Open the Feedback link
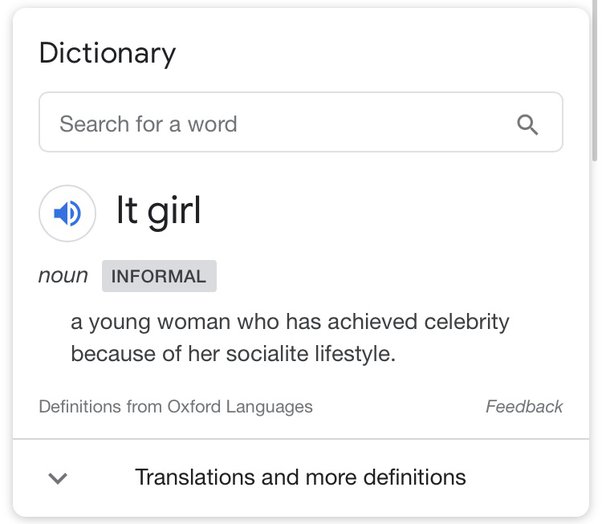 524,407
